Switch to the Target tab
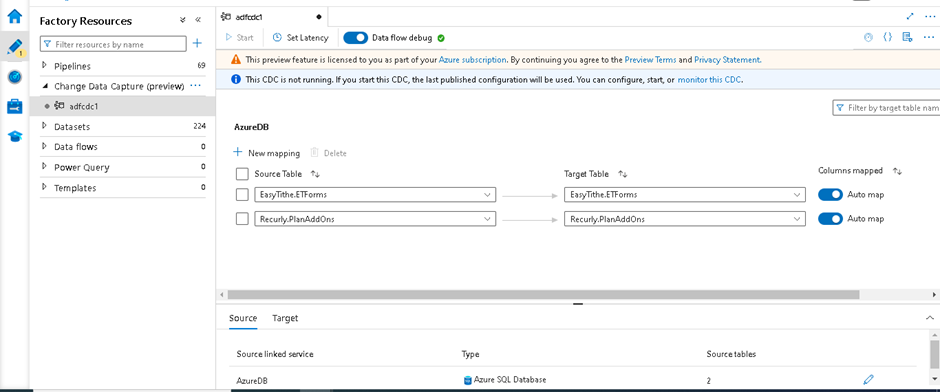940x392 pixels. click(x=285, y=318)
